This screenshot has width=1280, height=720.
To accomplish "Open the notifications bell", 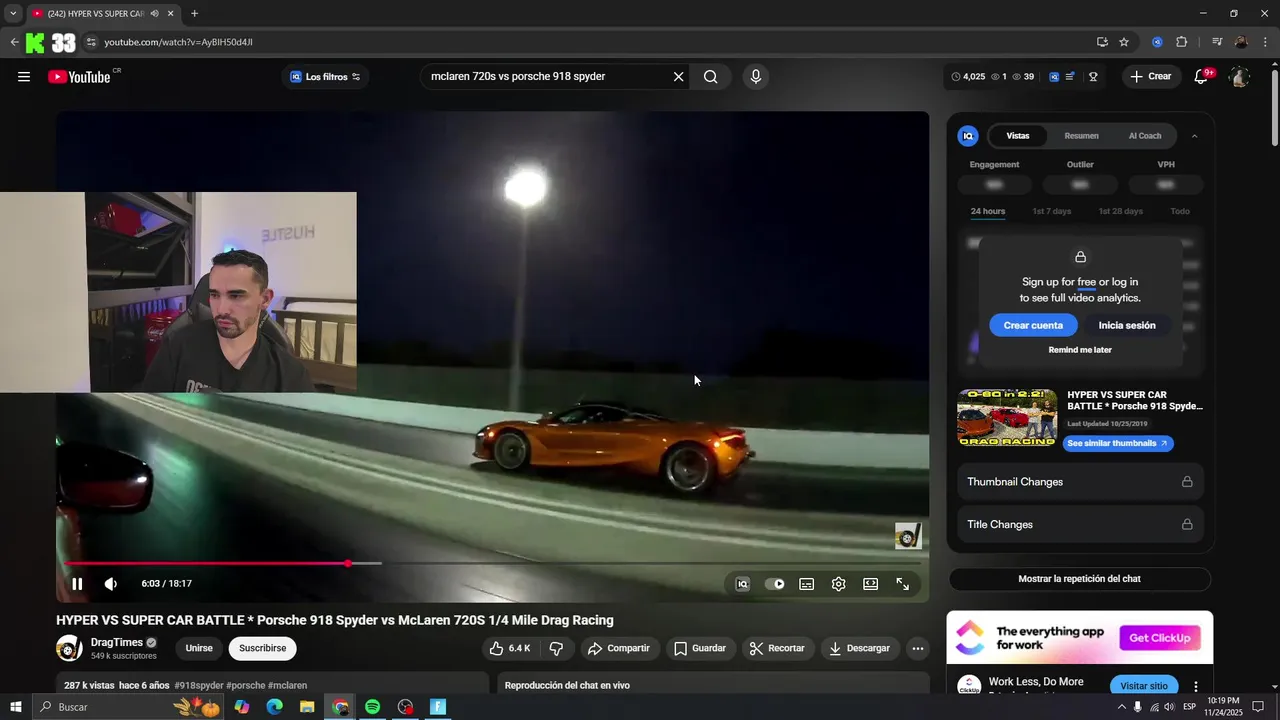I will tap(1202, 77).
